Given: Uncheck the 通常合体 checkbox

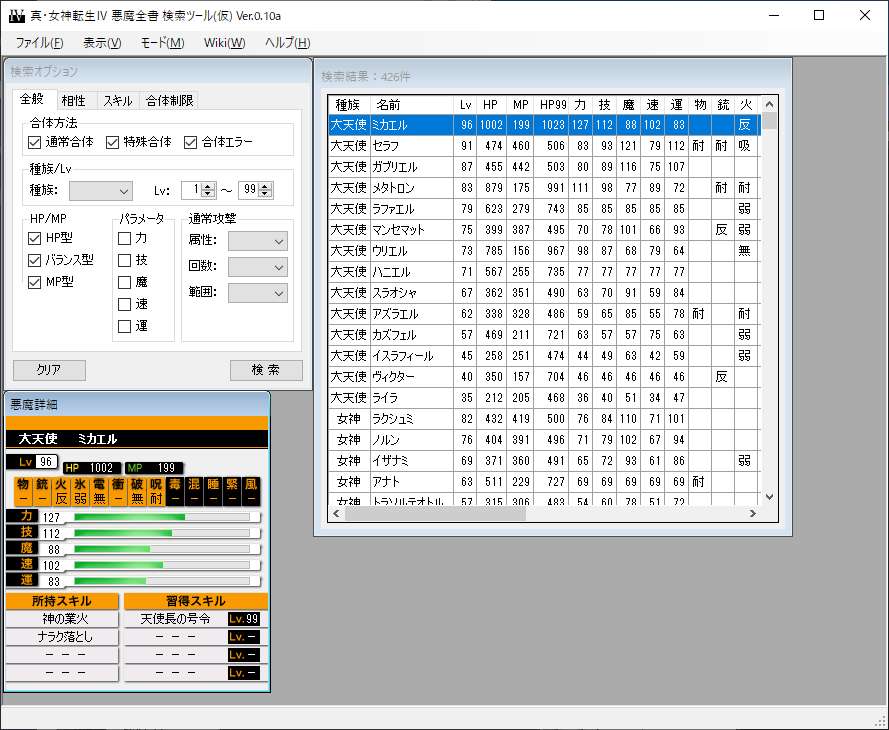Looking at the screenshot, I should [35, 142].
